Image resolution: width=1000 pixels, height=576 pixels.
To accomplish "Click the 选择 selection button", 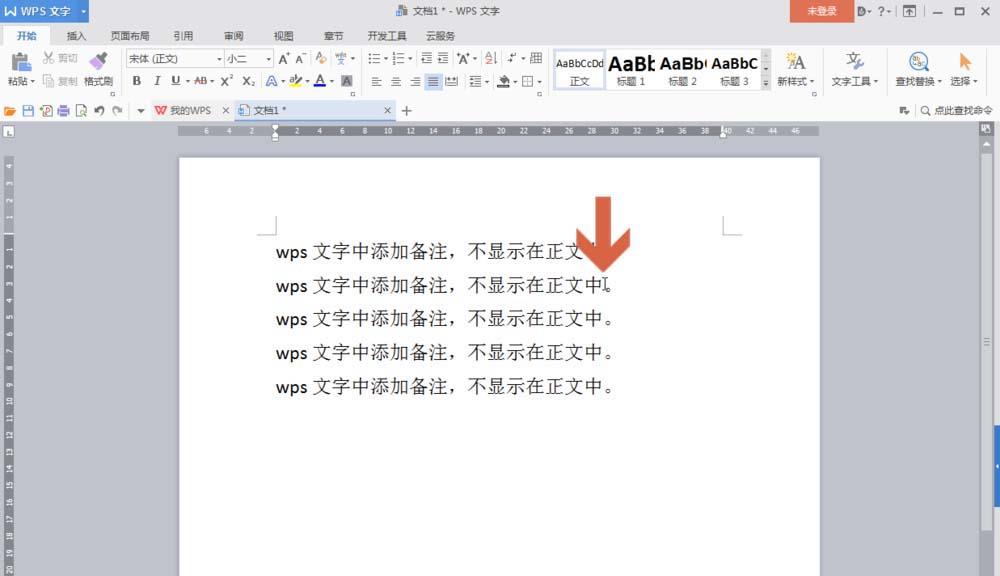I will coord(963,70).
